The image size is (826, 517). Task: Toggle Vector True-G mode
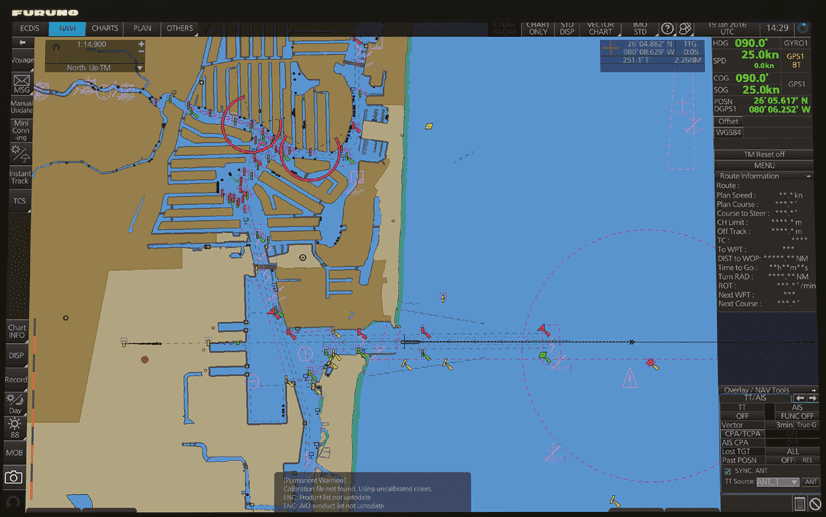(x=807, y=425)
